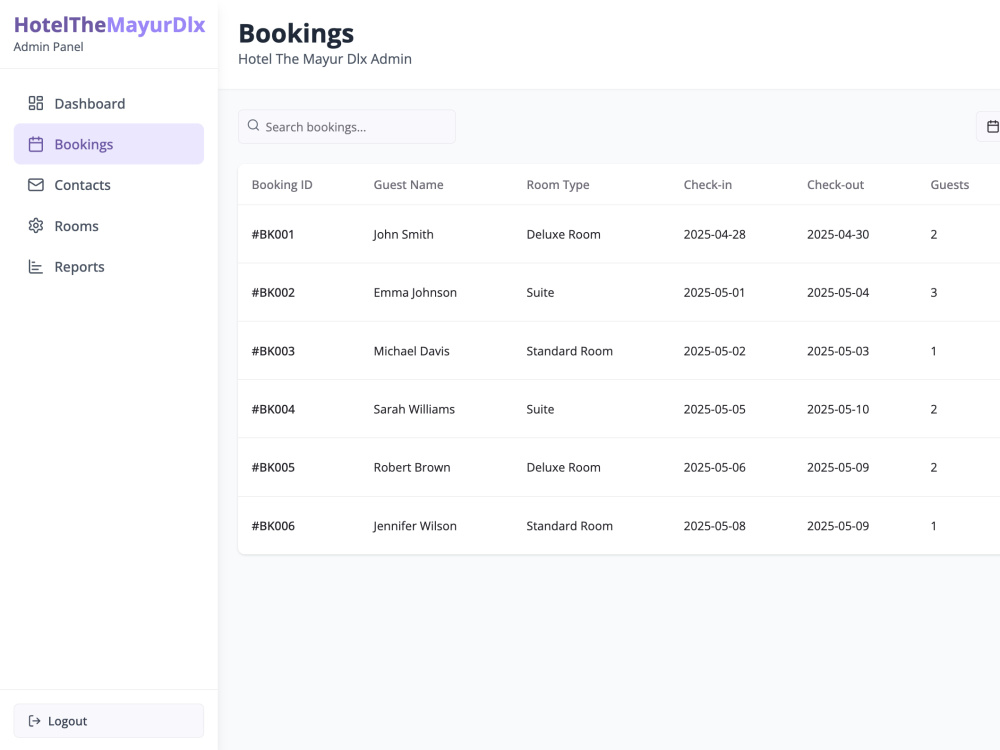The height and width of the screenshot is (750, 1000).
Task: Click Deluxe Room in John Smith's row
Action: pos(563,234)
